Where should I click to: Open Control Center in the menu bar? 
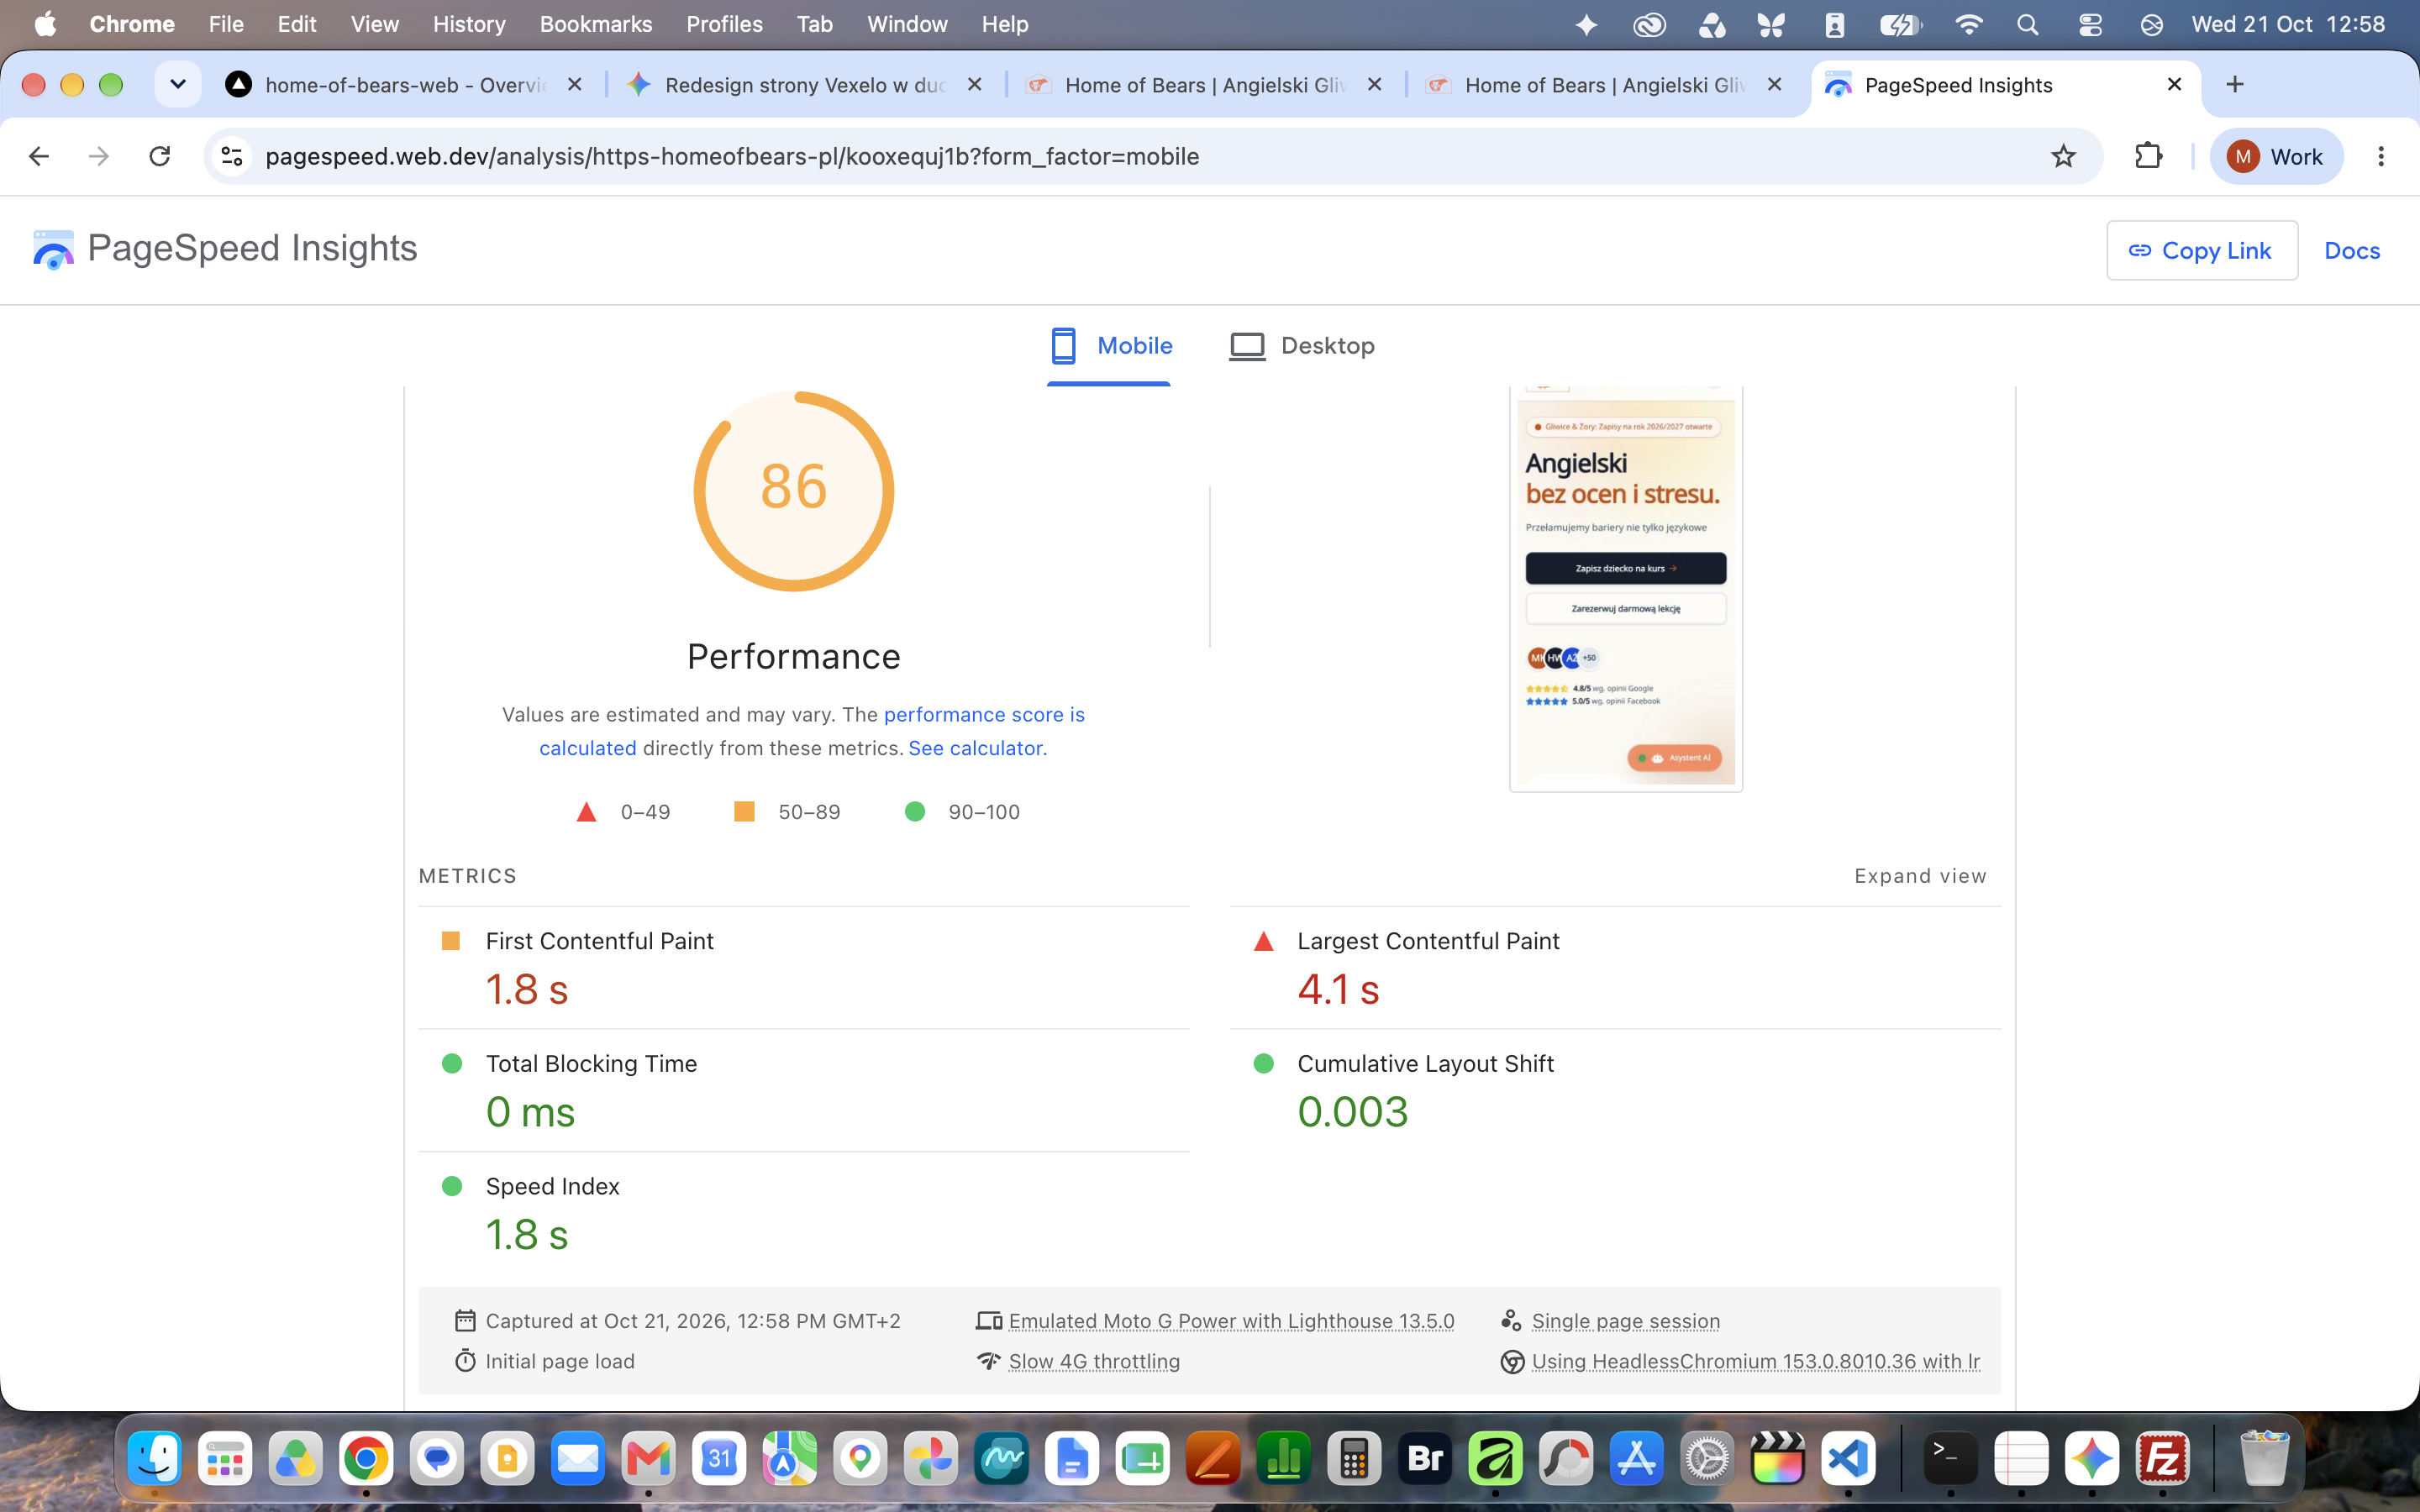pyautogui.click(x=2090, y=24)
